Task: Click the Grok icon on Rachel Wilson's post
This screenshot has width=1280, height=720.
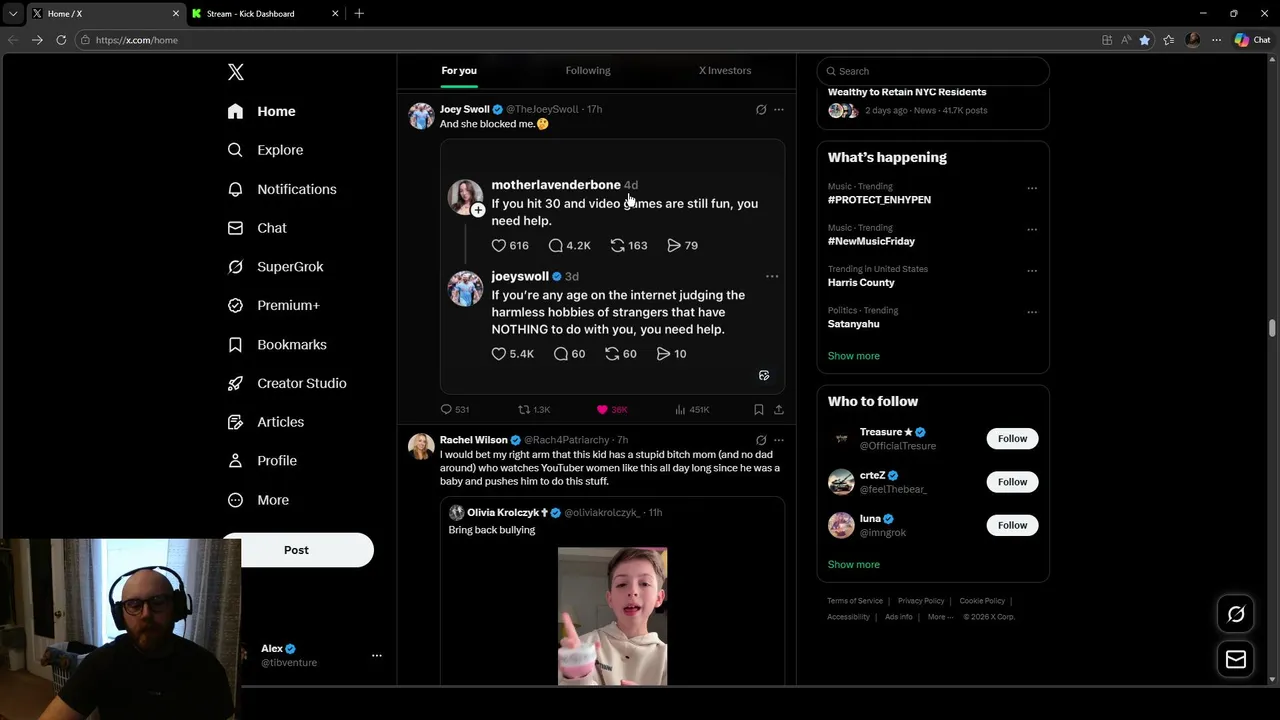Action: pyautogui.click(x=761, y=440)
